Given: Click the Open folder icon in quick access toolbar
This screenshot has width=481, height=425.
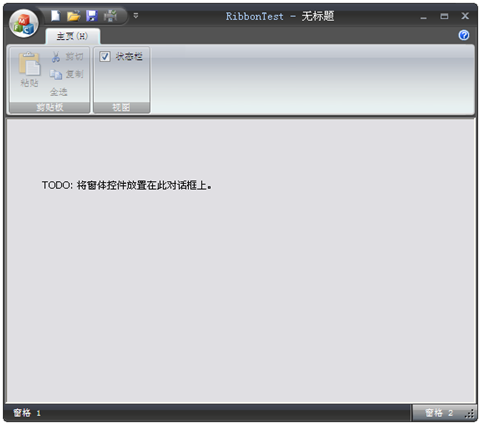Looking at the screenshot, I should tap(73, 16).
